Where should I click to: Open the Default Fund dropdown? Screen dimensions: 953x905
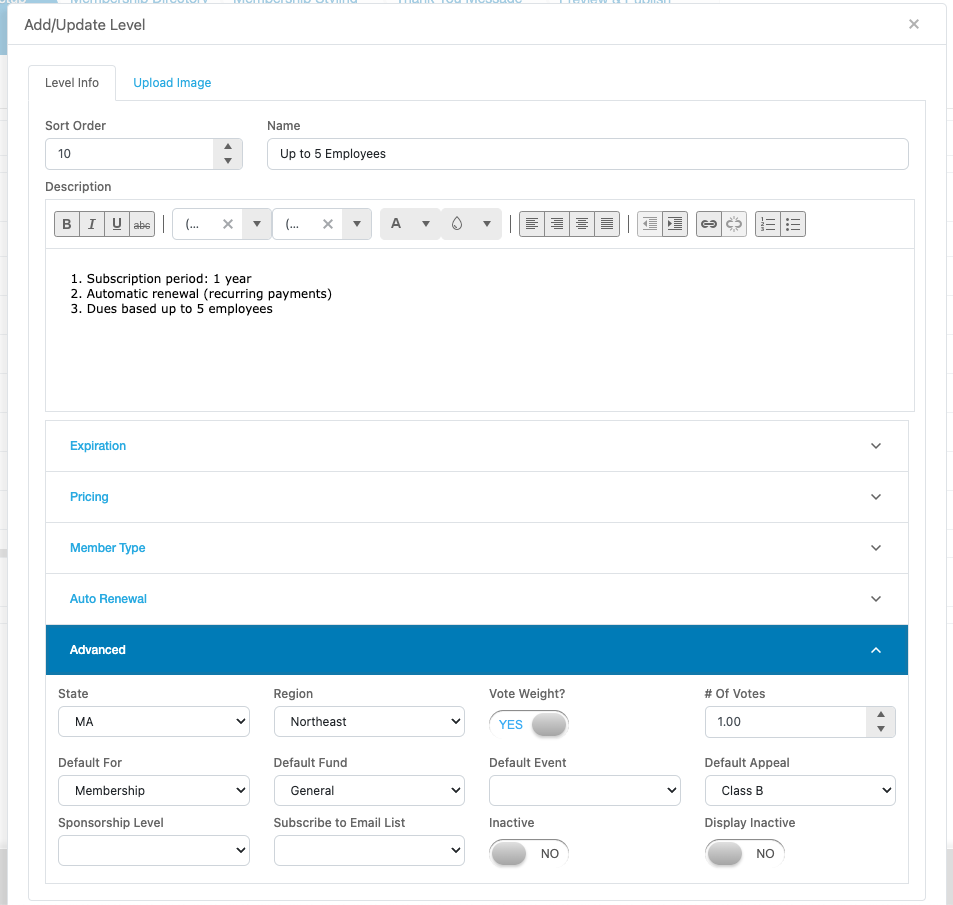click(x=369, y=790)
